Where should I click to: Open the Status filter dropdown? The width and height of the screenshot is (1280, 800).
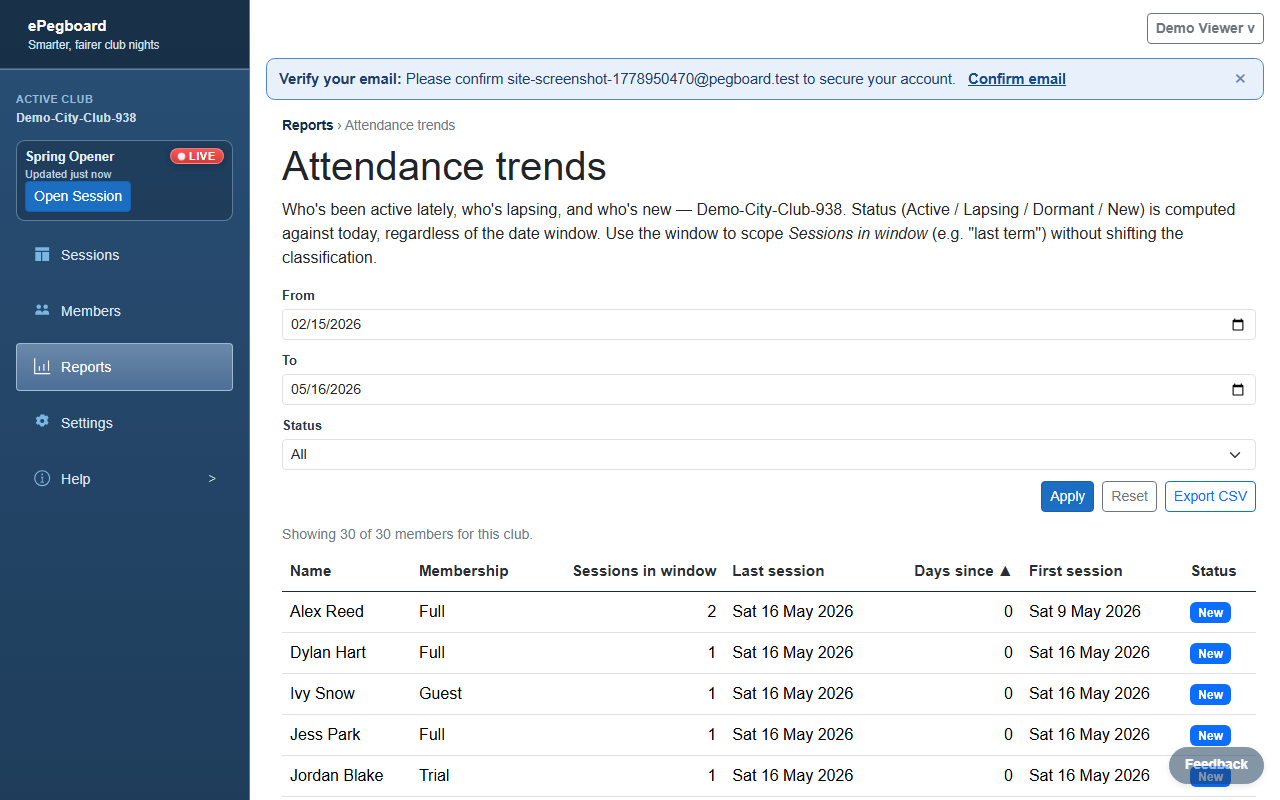click(768, 454)
